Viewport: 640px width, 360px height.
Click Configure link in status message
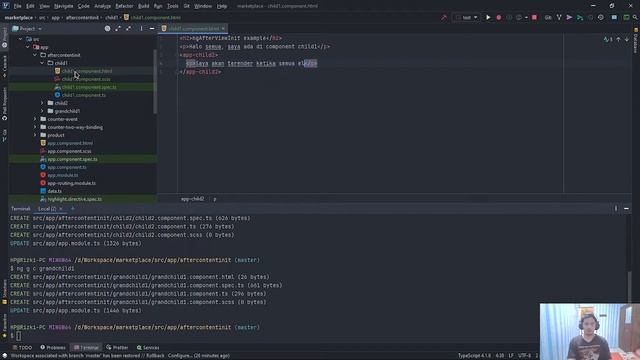pos(179,356)
